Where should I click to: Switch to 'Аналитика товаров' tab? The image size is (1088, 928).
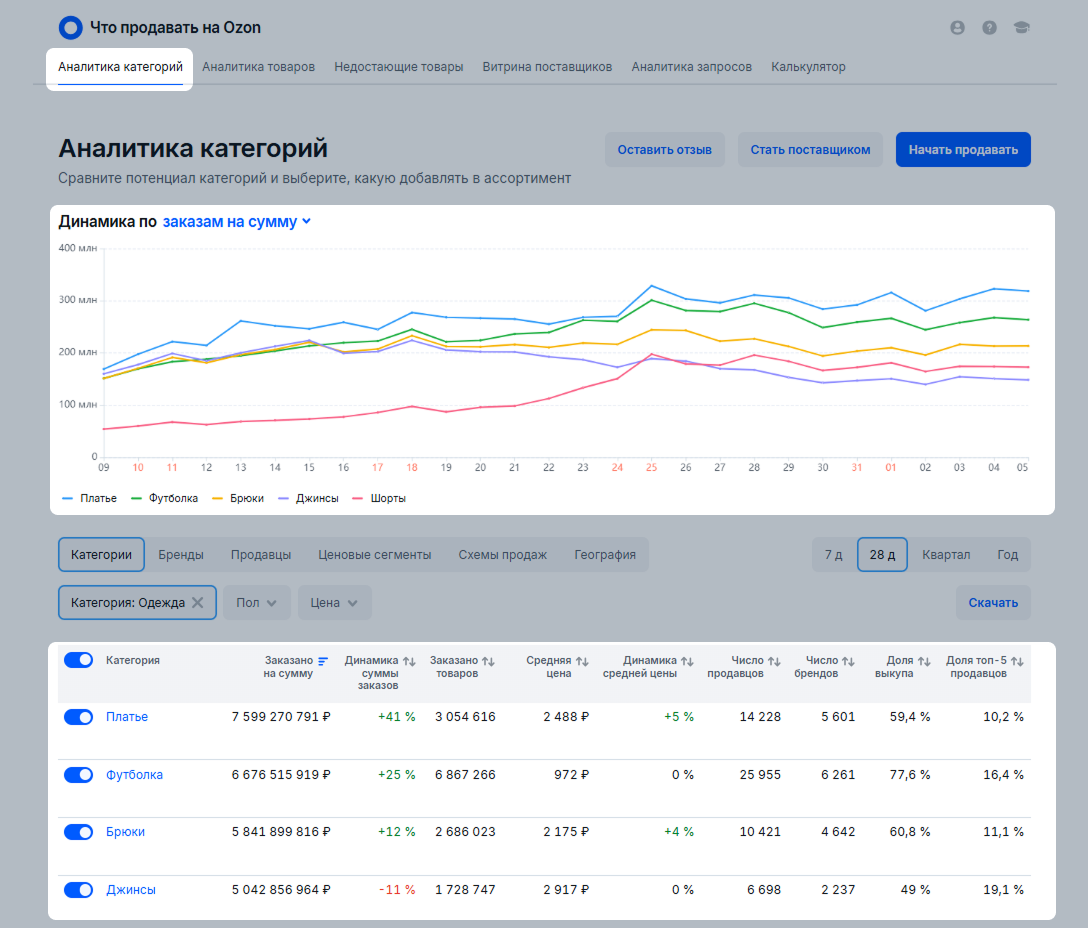click(258, 67)
